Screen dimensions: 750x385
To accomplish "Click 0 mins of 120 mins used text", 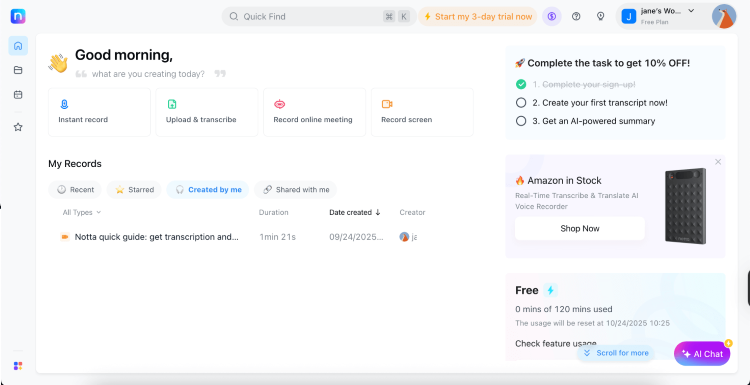I will point(563,309).
